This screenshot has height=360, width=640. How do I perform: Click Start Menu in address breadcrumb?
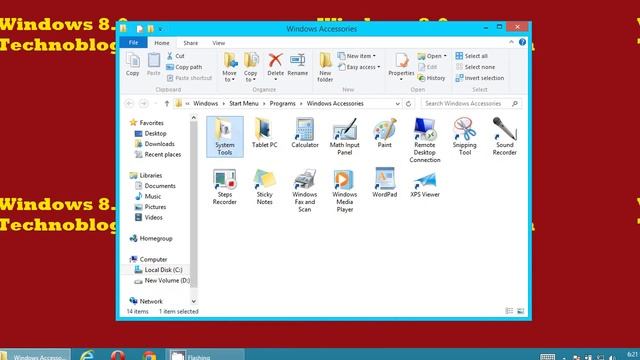coord(244,104)
